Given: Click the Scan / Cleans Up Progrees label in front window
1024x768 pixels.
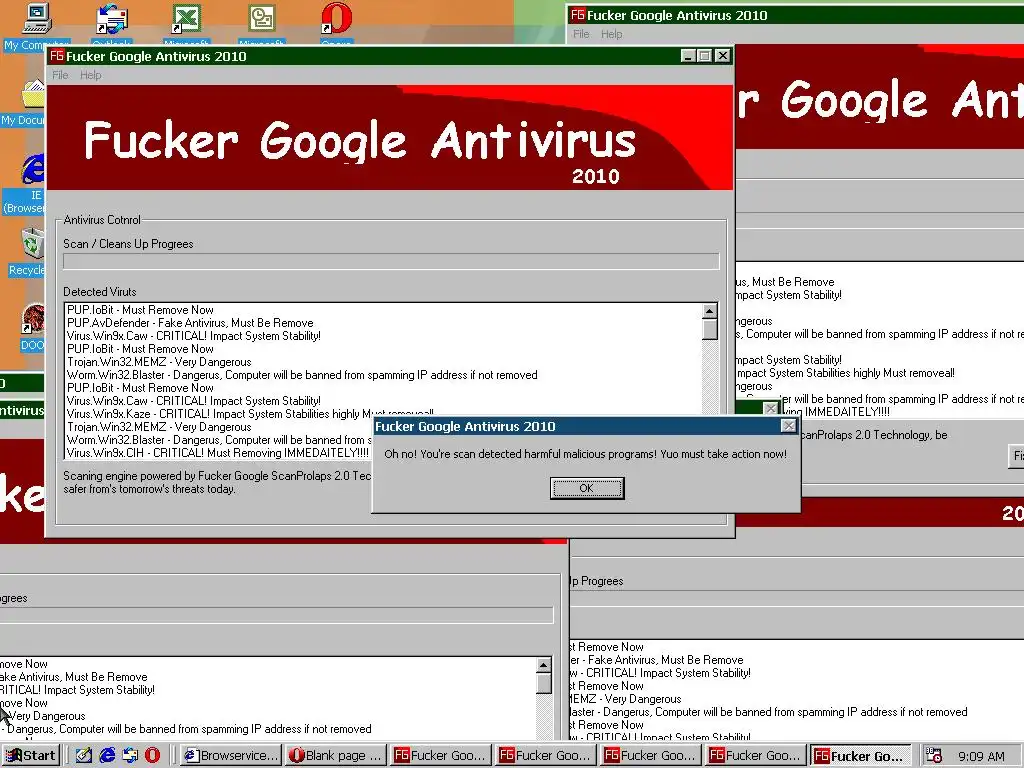Looking at the screenshot, I should [x=128, y=244].
